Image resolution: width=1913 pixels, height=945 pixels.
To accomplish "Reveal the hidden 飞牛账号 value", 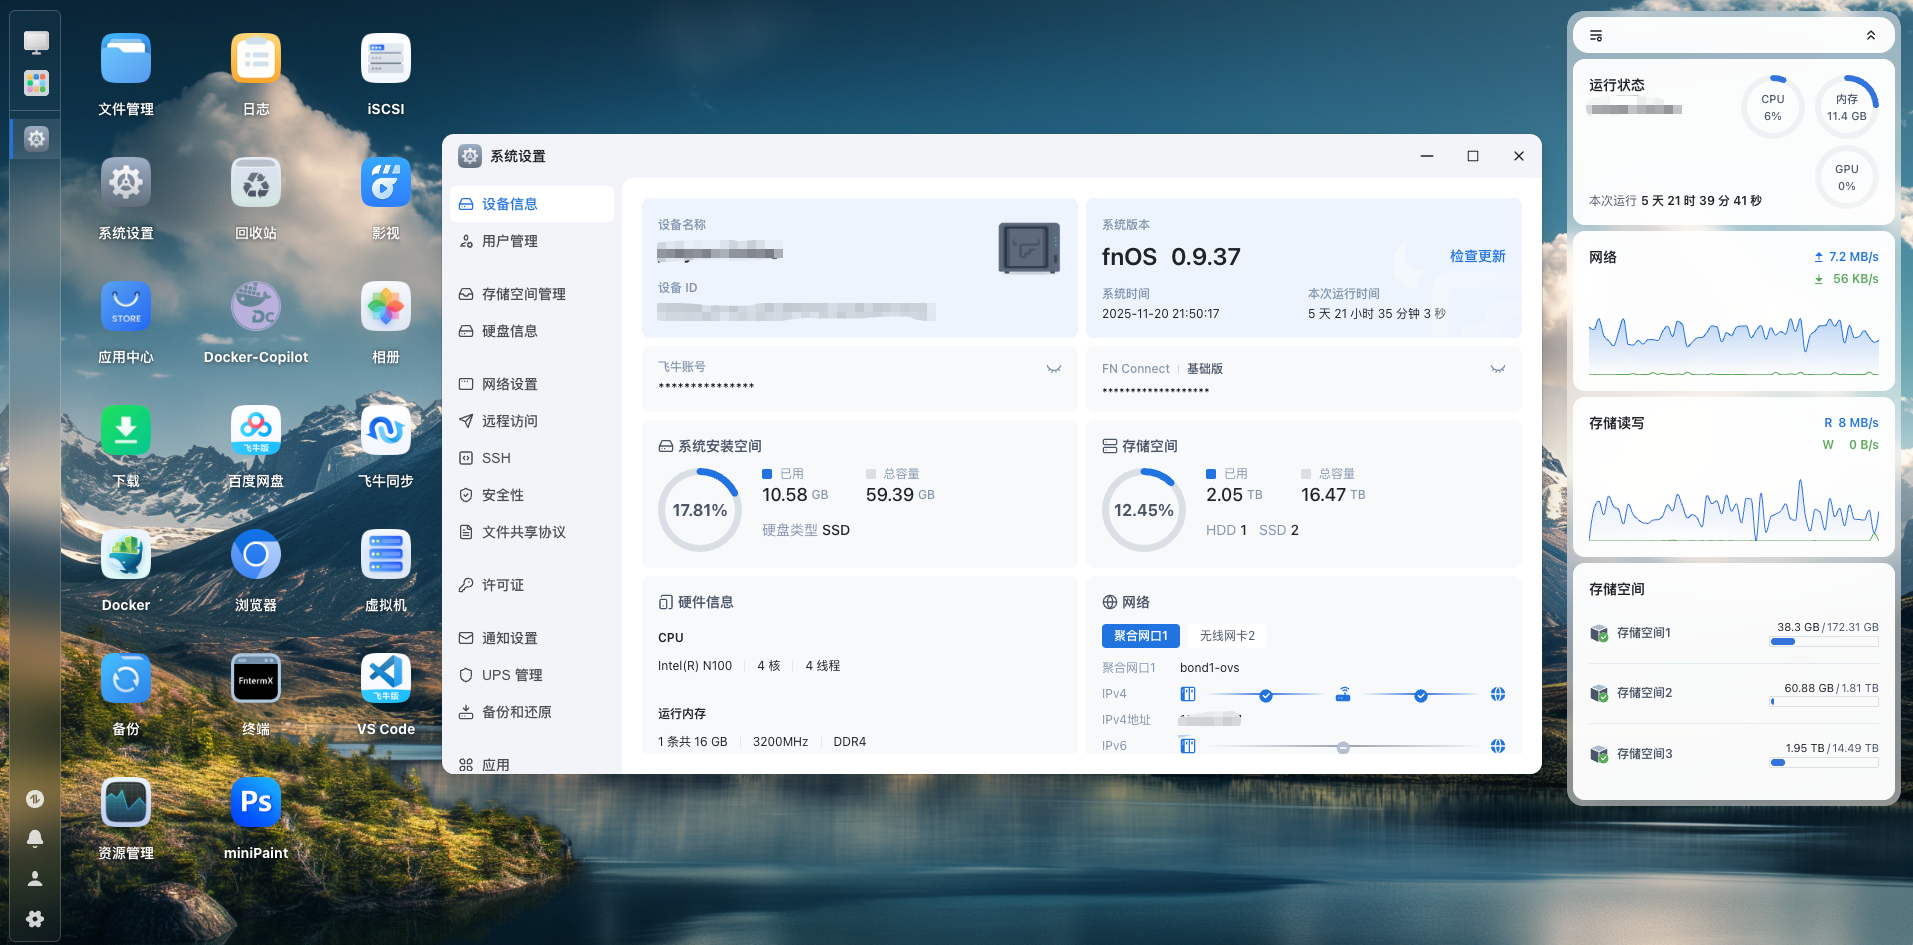I will (1054, 369).
